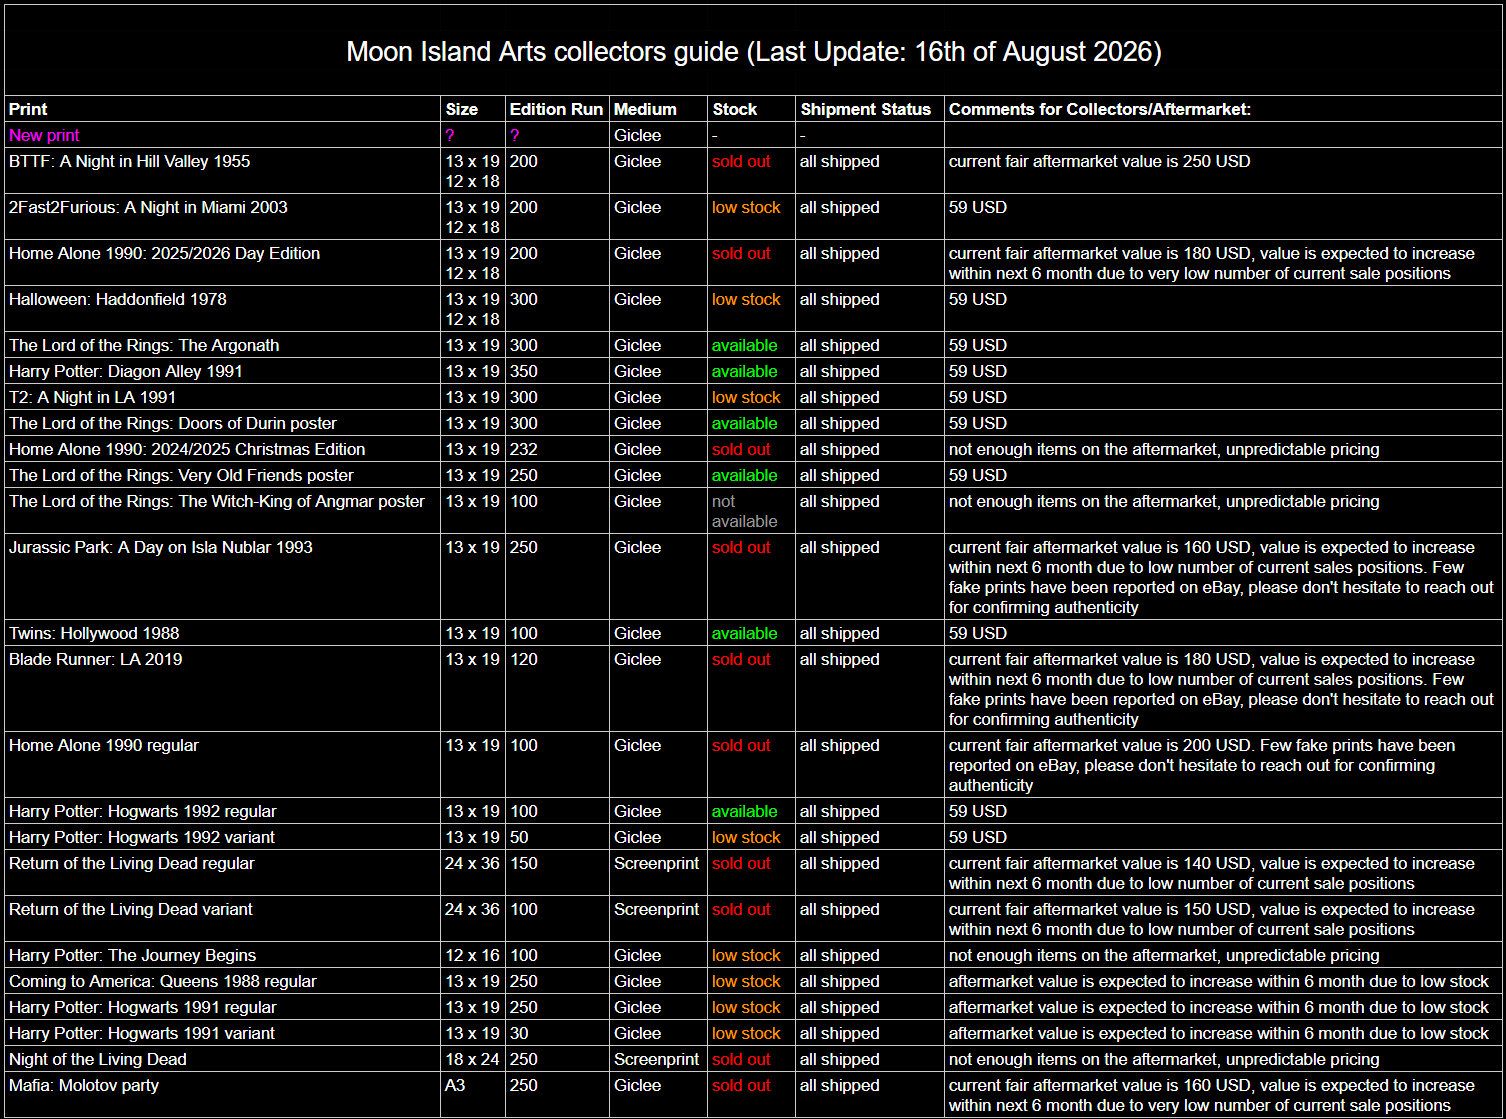The height and width of the screenshot is (1119, 1506).
Task: Select the Stock column header
Action: pos(734,109)
